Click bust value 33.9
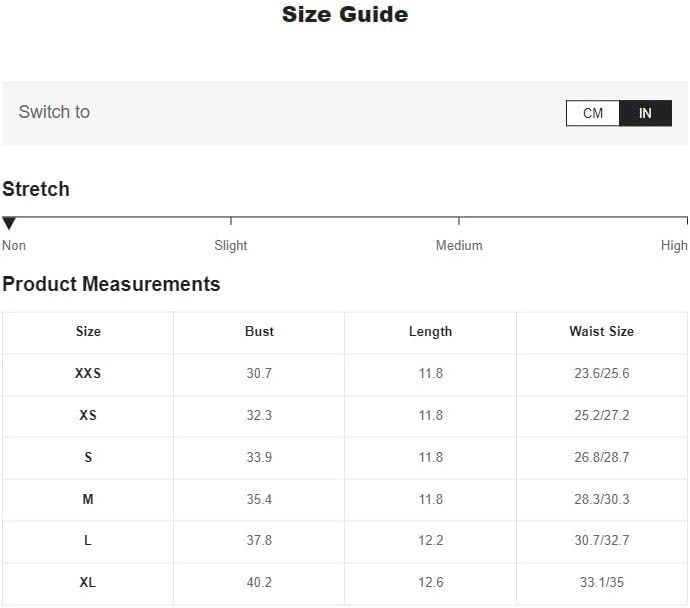690x608 pixels. pyautogui.click(x=259, y=457)
